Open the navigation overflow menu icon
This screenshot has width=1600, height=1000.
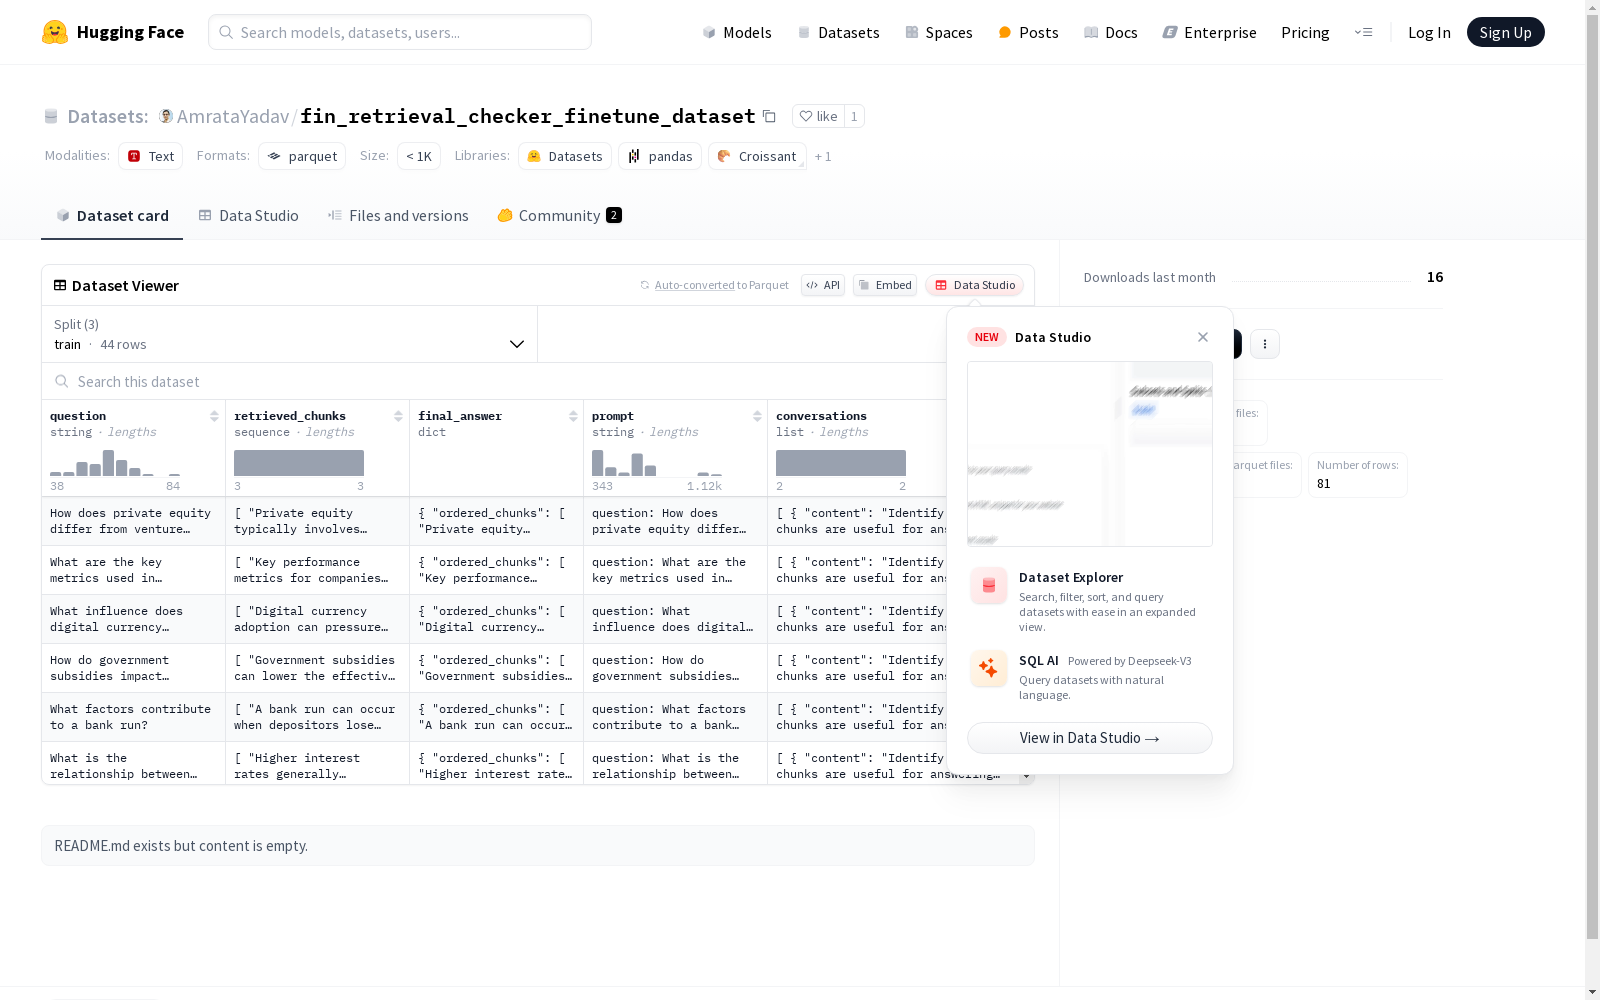1363,32
